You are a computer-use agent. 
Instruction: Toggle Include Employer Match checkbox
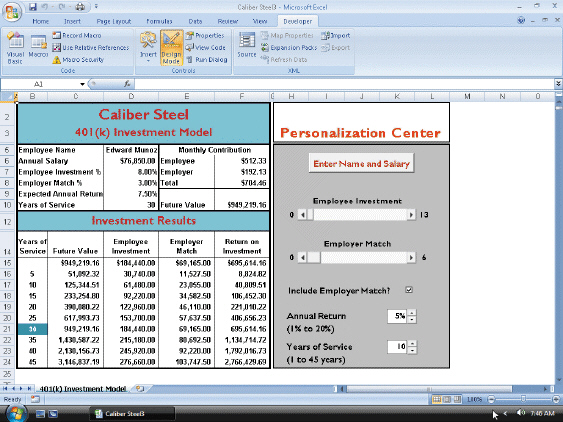409,290
